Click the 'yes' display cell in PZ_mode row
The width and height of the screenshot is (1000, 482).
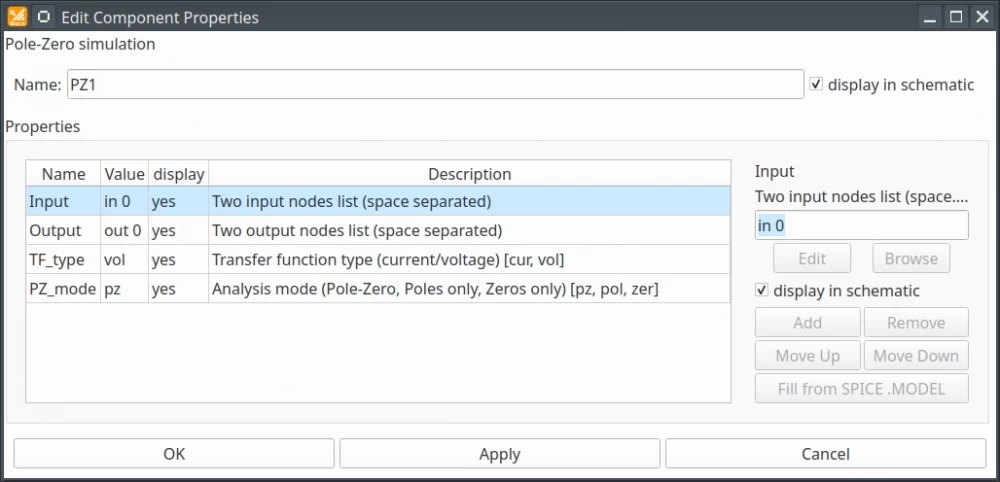179,289
